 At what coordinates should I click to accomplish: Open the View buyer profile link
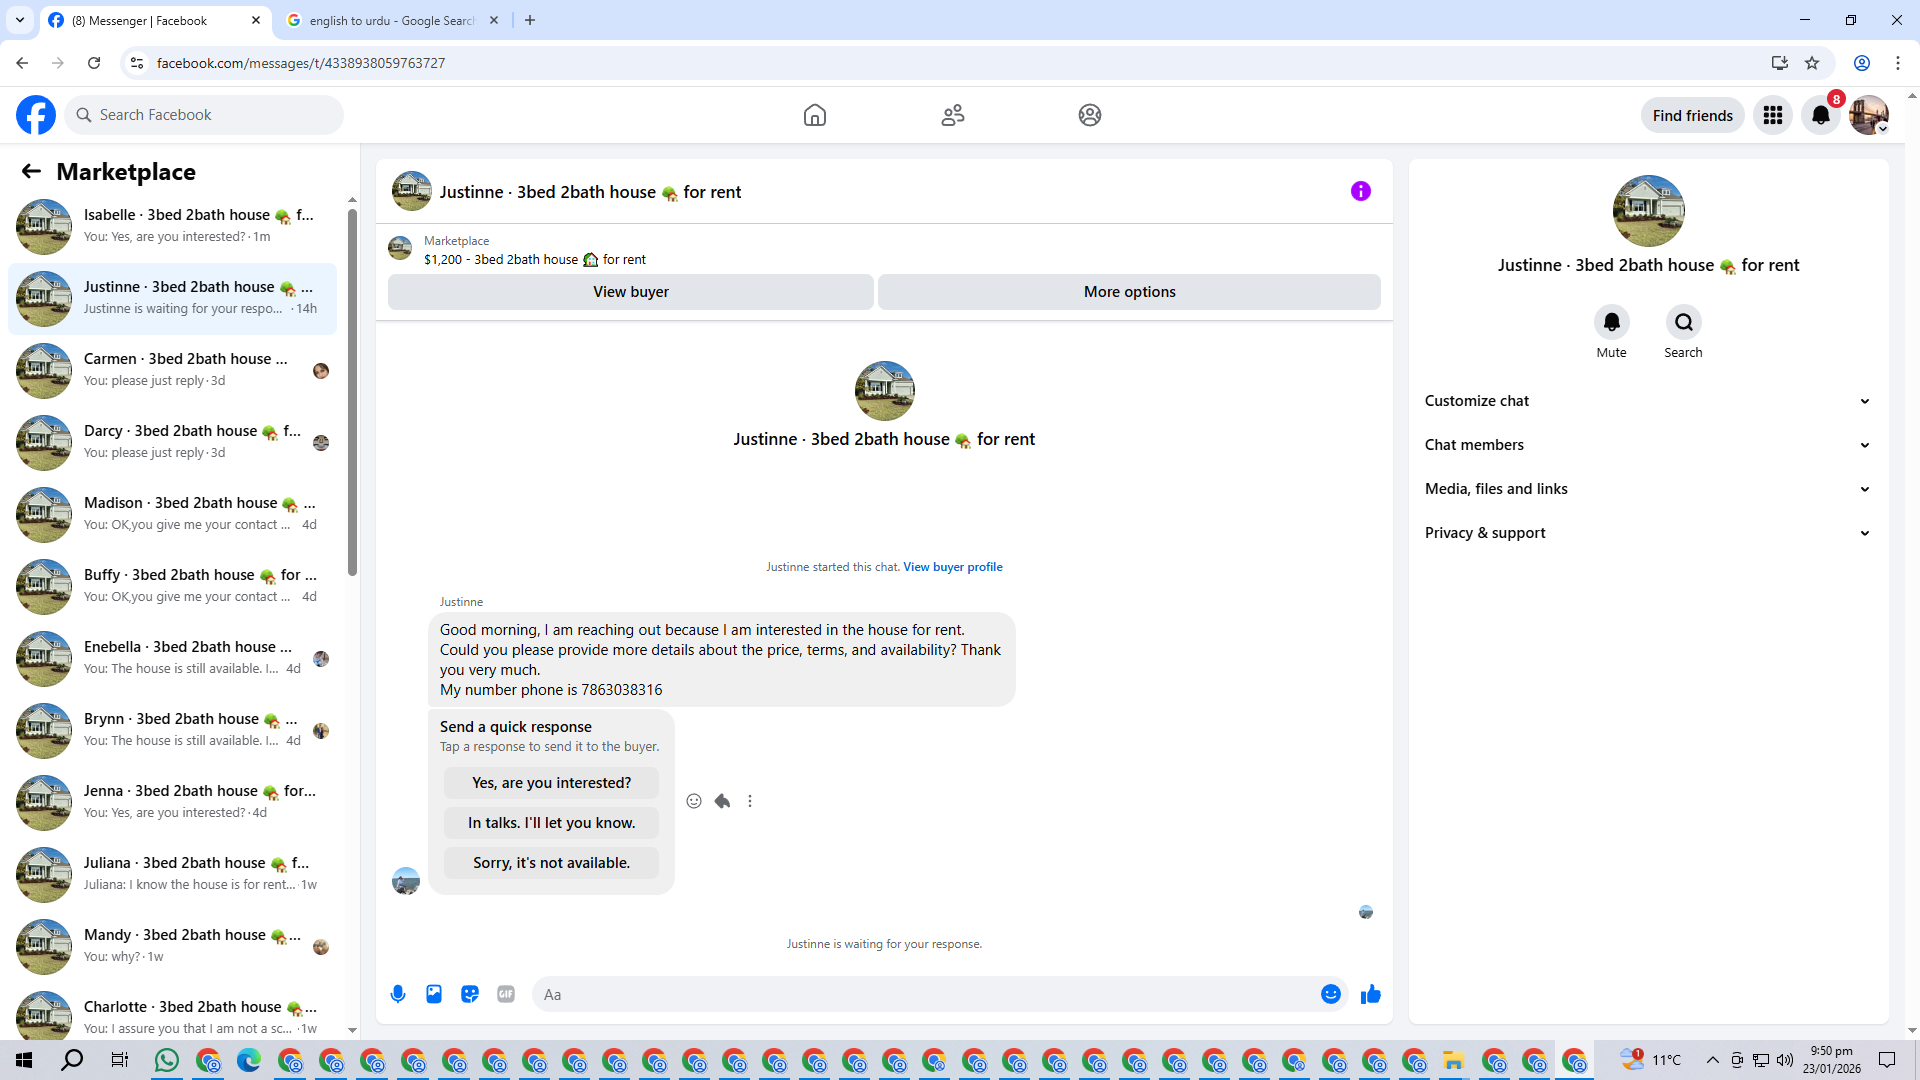[x=952, y=567]
